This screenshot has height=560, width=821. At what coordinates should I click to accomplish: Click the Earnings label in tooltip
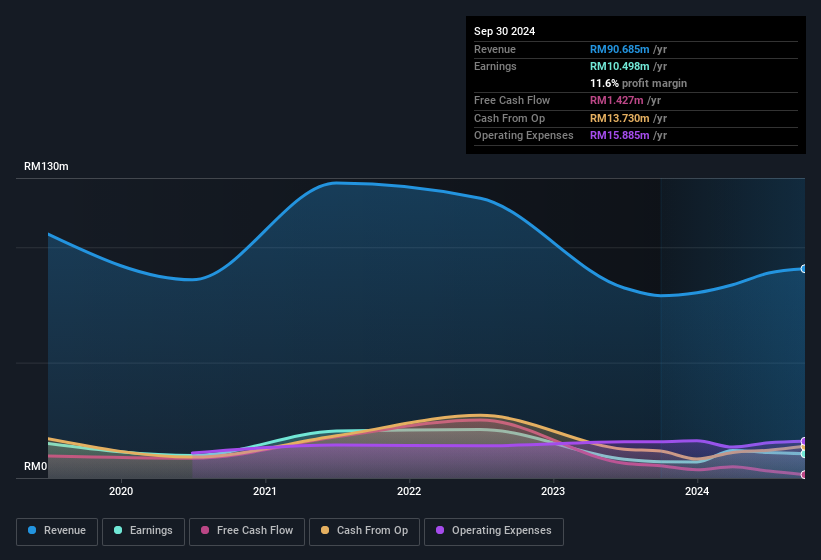[495, 66]
